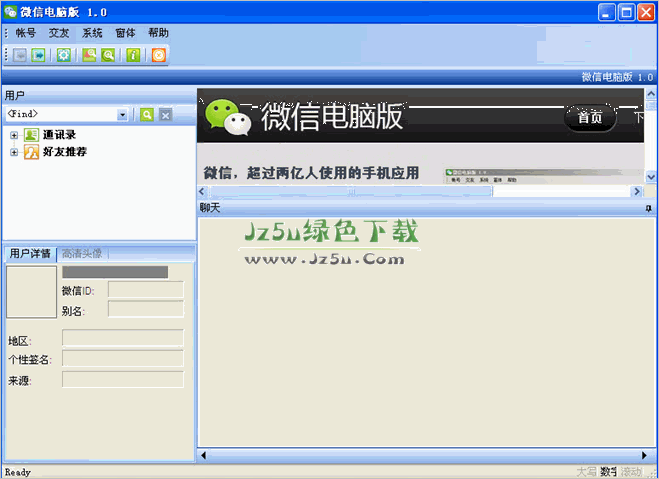Click the 来源 input field
This screenshot has width=659, height=479.
coord(123,379)
